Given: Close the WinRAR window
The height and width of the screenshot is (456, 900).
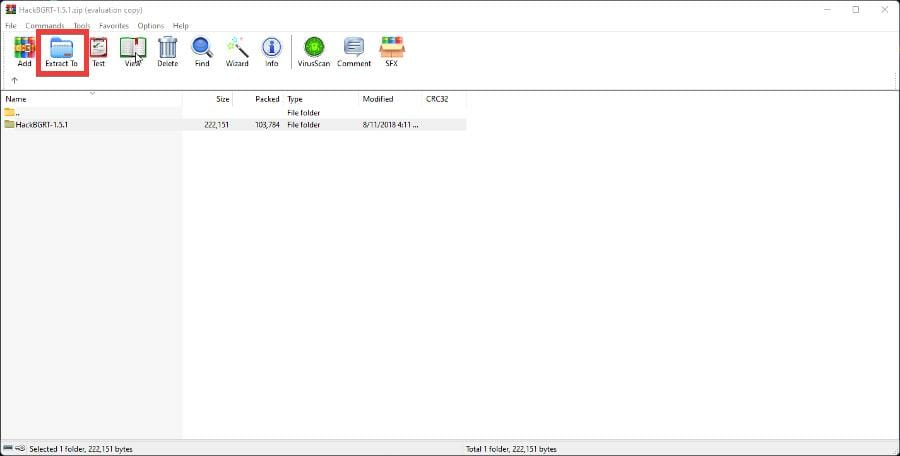Looking at the screenshot, I should (885, 10).
